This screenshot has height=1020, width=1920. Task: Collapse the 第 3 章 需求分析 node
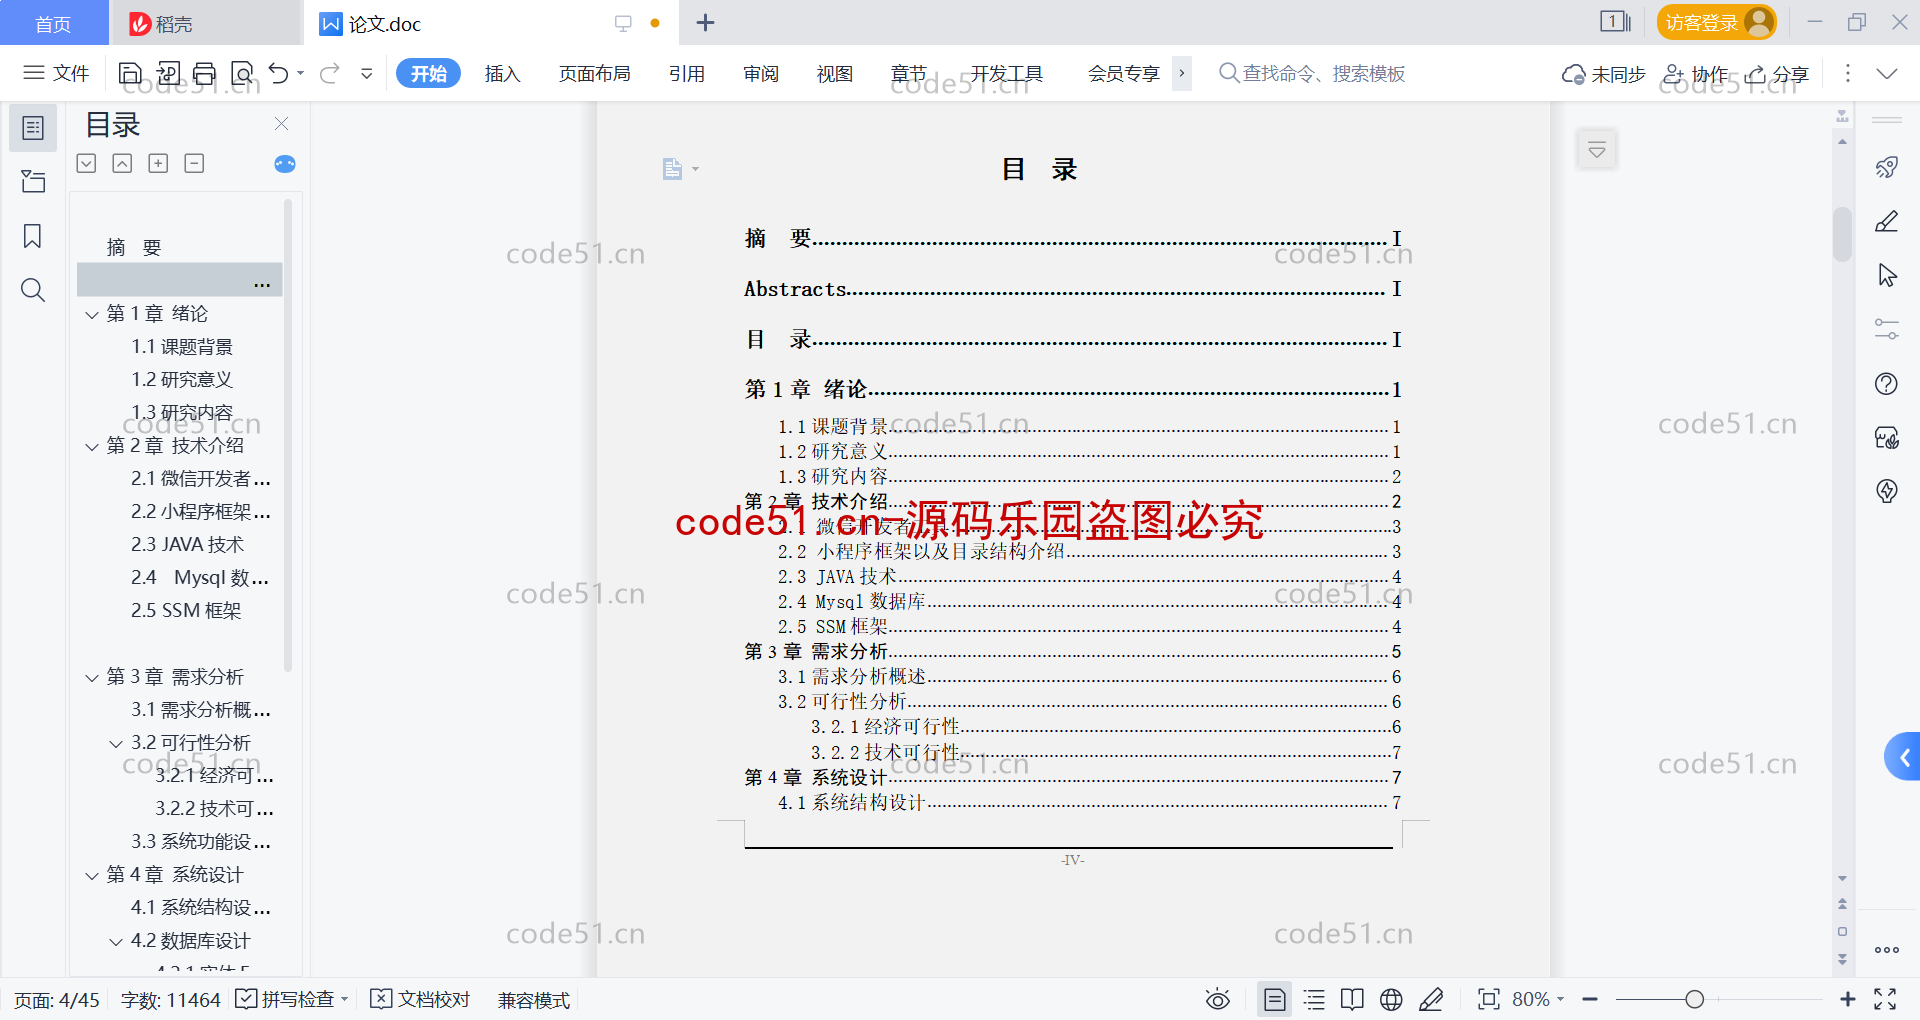point(92,677)
